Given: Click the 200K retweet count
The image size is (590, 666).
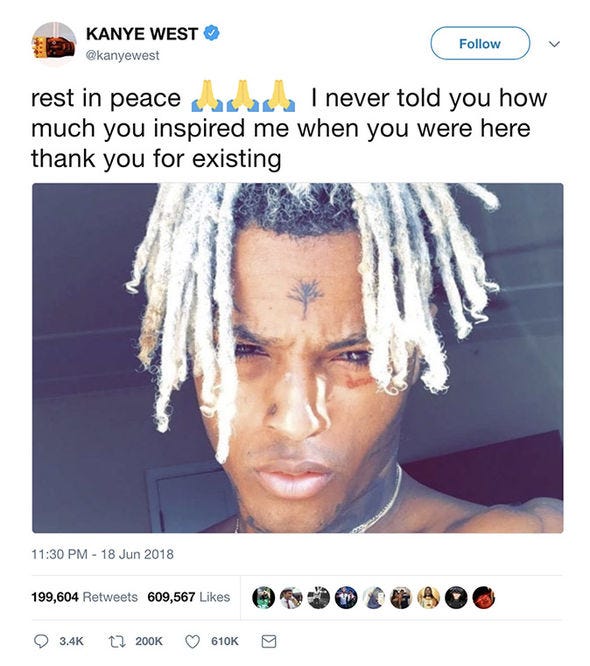Looking at the screenshot, I should (149, 641).
